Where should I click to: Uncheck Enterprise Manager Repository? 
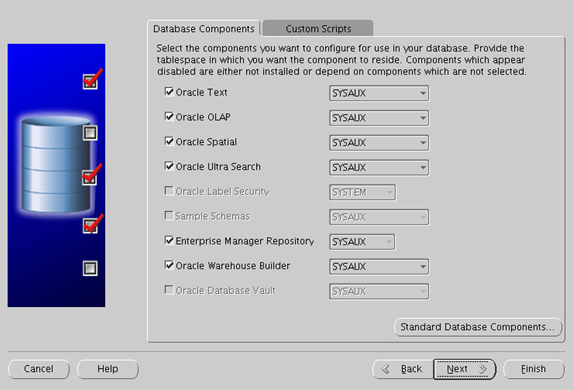click(169, 240)
